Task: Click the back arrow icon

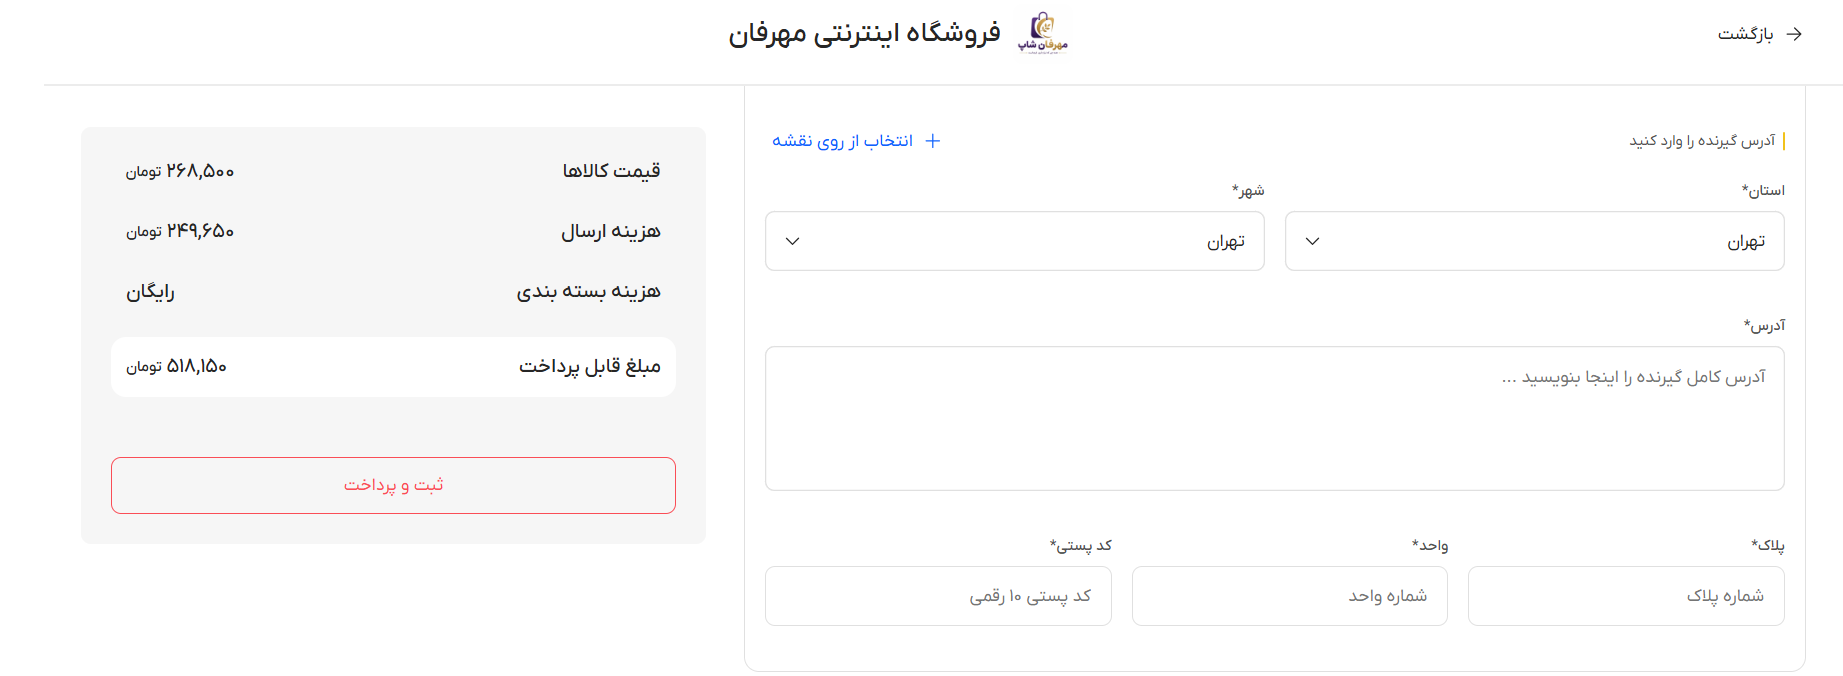Action: coord(1794,34)
